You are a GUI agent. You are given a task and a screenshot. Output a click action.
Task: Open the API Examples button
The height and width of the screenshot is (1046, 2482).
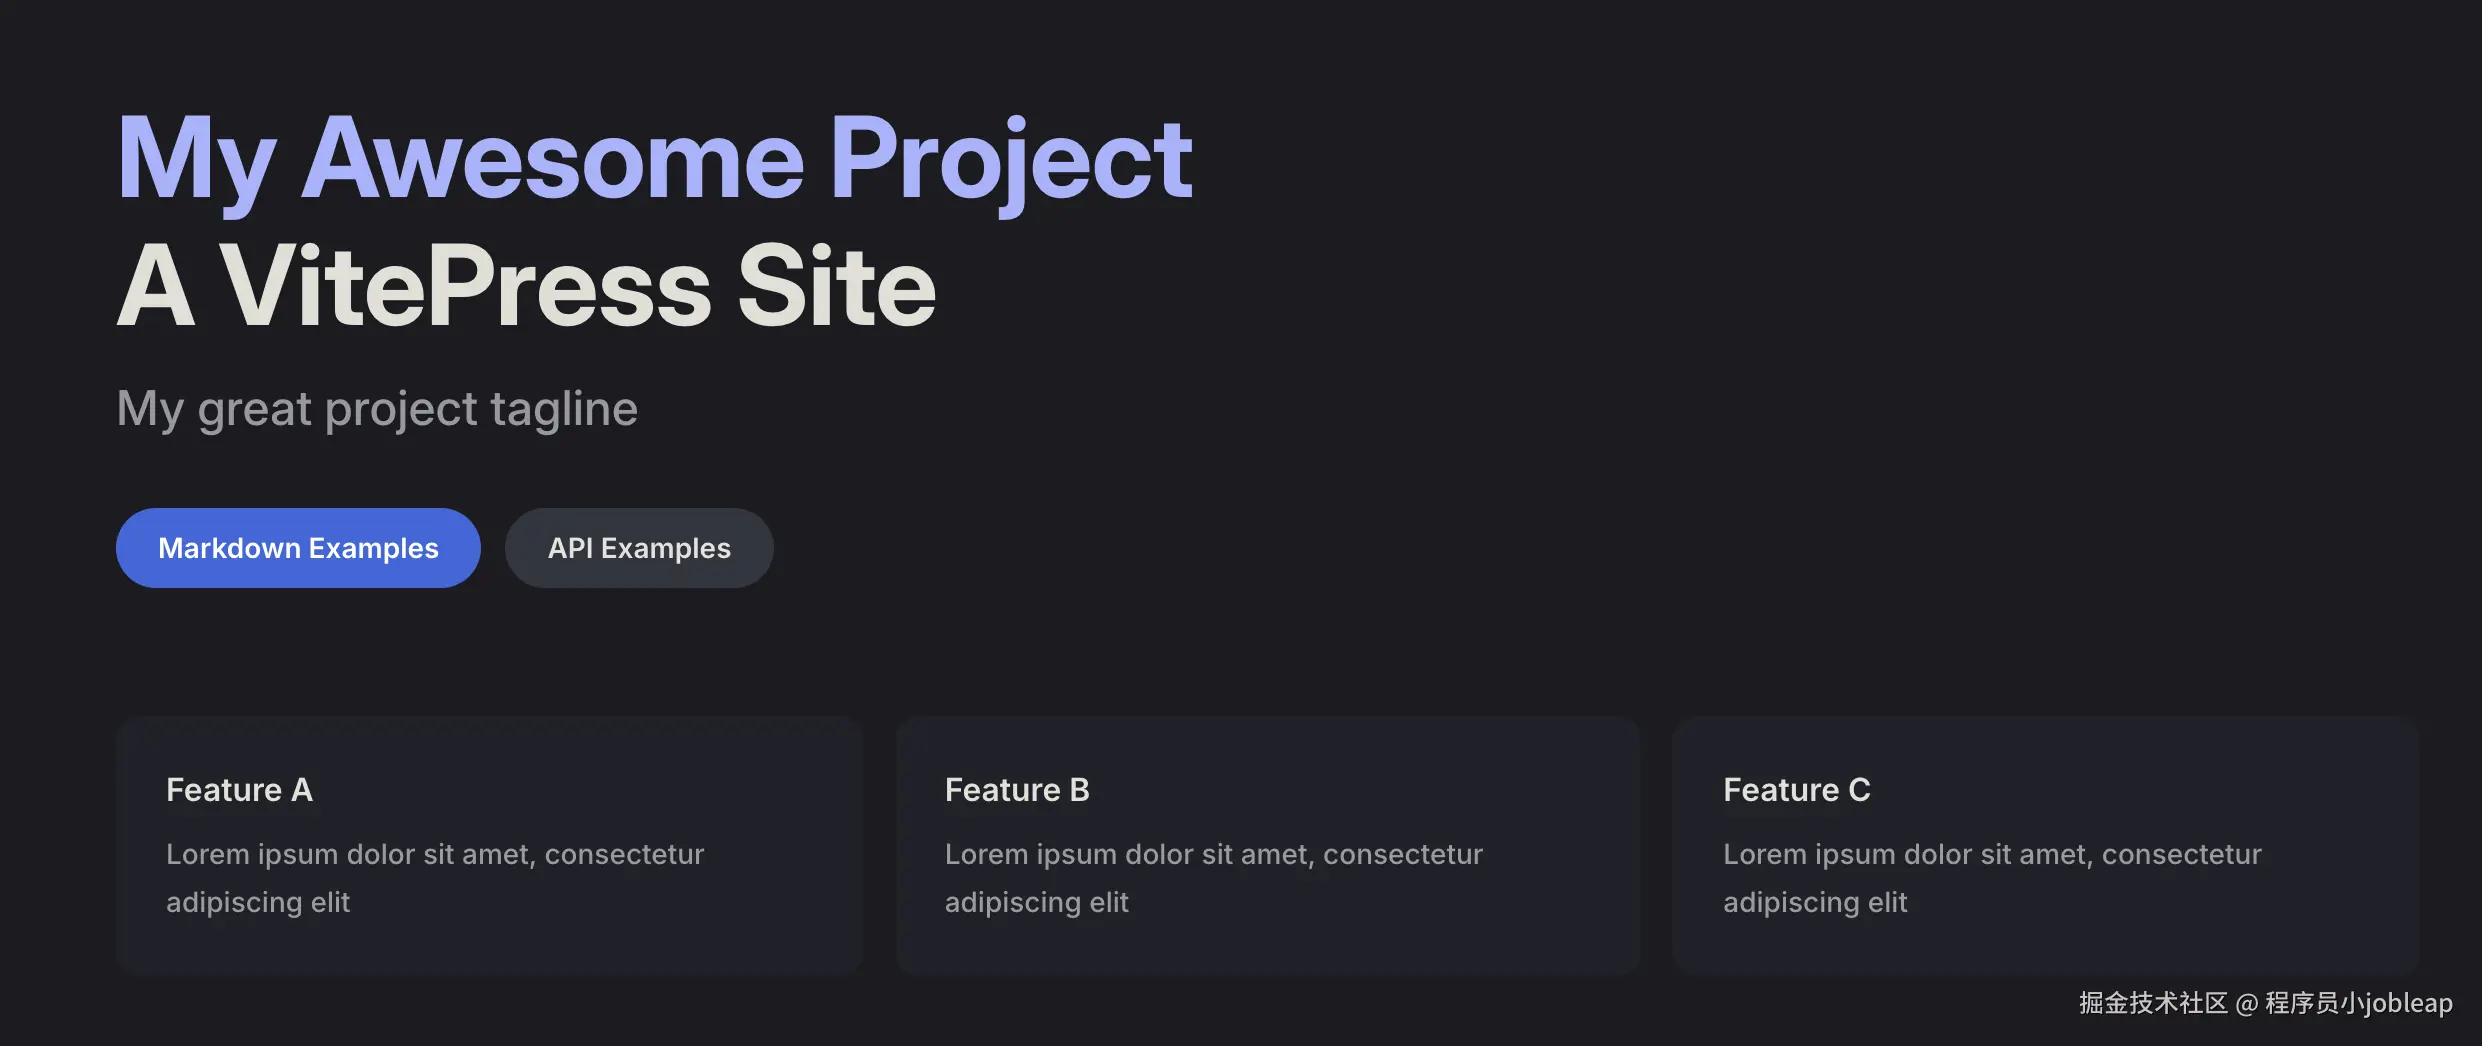click(x=639, y=548)
